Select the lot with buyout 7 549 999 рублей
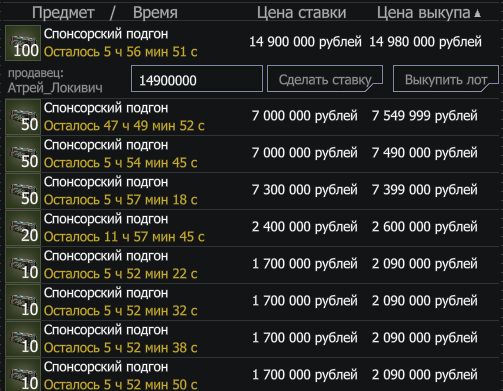 pos(251,117)
